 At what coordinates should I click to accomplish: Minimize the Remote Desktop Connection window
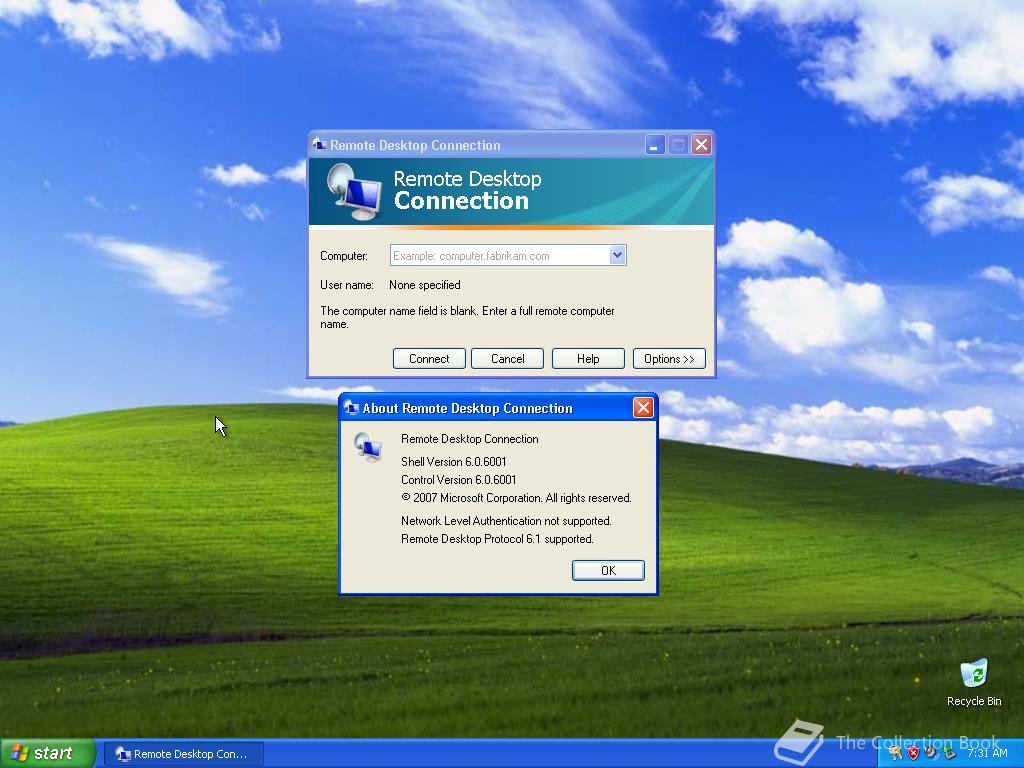tap(654, 144)
